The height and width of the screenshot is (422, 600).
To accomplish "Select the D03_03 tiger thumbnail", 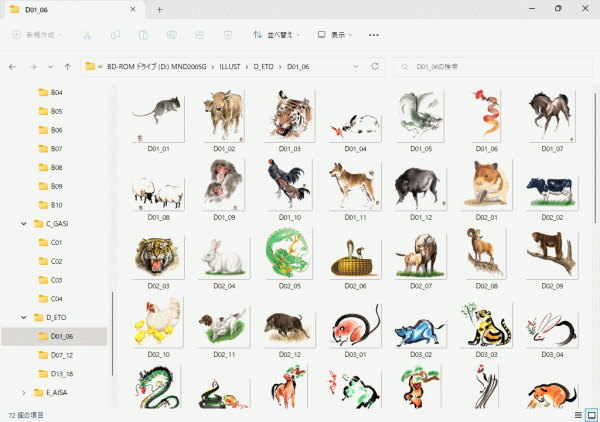I will (486, 324).
